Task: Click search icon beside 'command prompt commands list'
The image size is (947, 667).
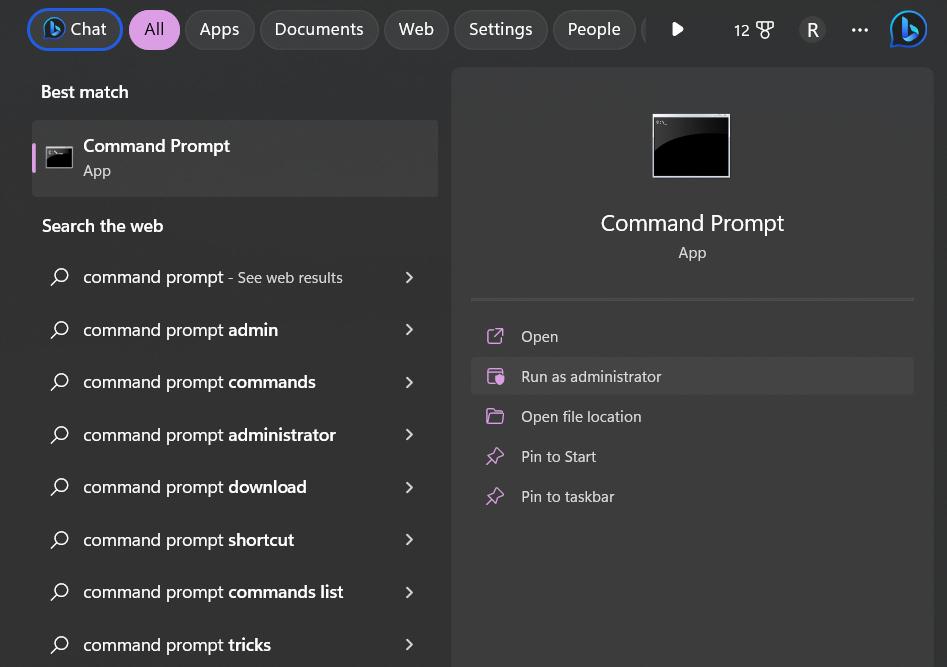Action: (59, 592)
